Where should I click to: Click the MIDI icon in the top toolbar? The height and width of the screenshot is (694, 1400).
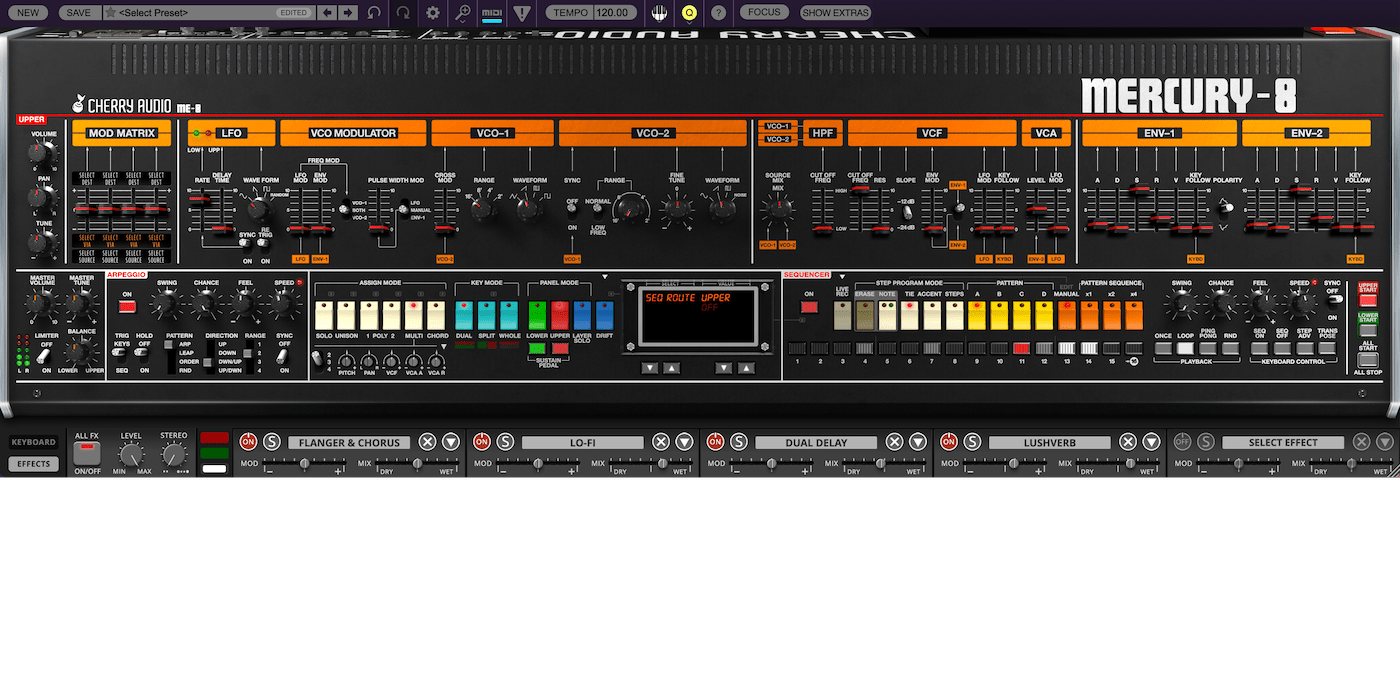[492, 12]
